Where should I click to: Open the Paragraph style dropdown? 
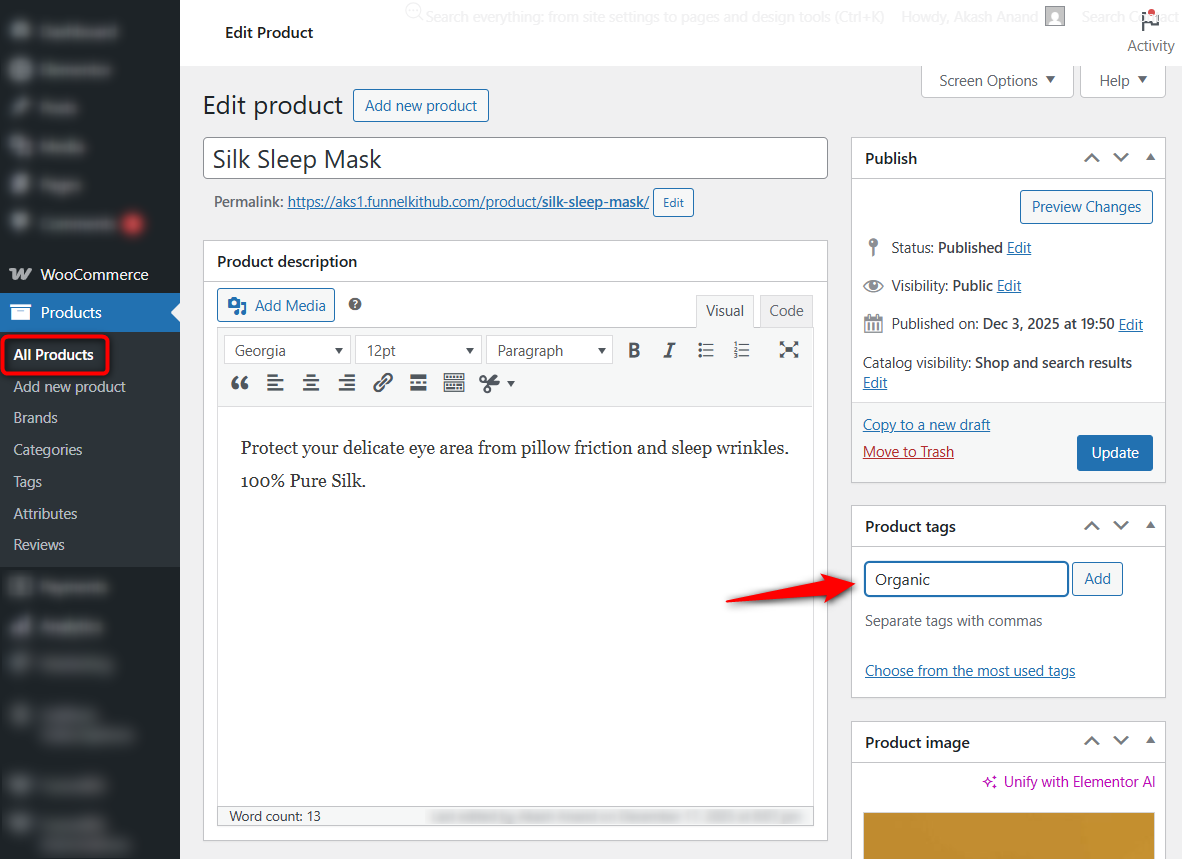pos(548,349)
